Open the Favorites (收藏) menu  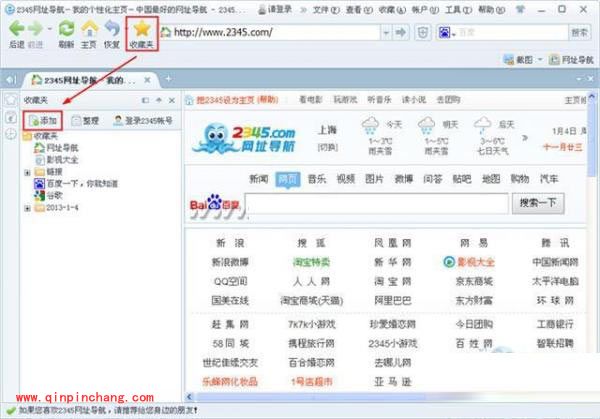[392, 10]
